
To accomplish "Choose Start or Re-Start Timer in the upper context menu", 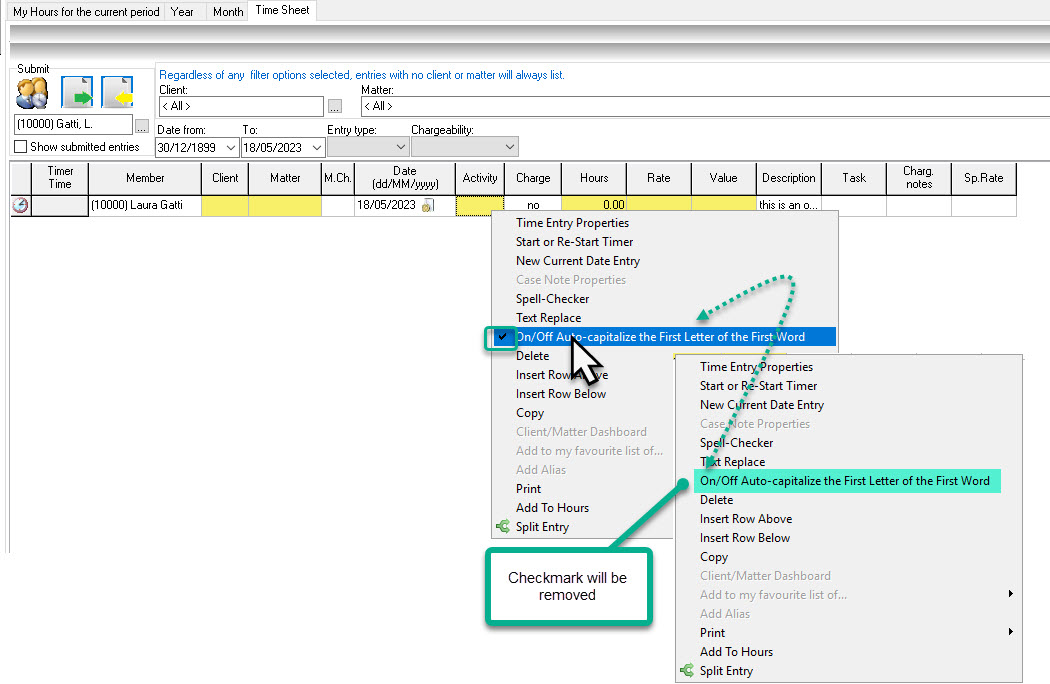I will (575, 242).
